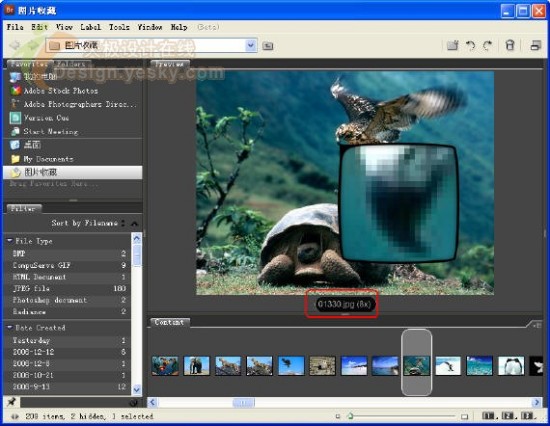Click the create new folder icon
Screen dimensions: 550x426
452,46
